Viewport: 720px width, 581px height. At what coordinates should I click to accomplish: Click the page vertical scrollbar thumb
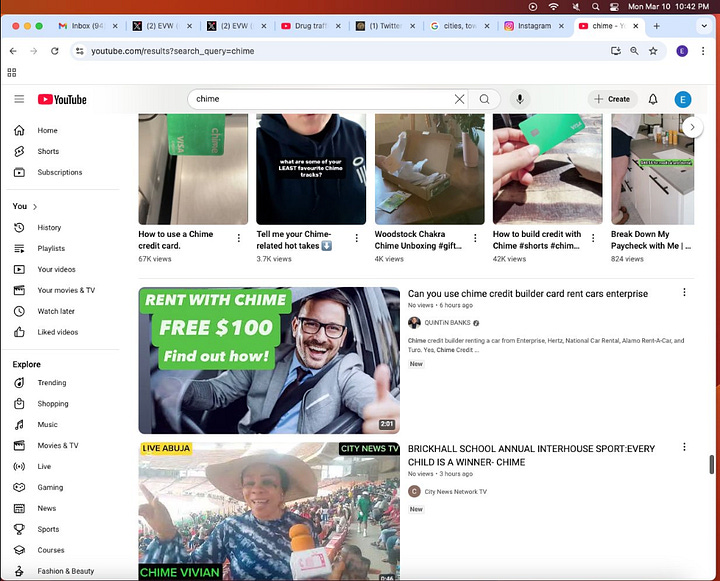(x=712, y=464)
